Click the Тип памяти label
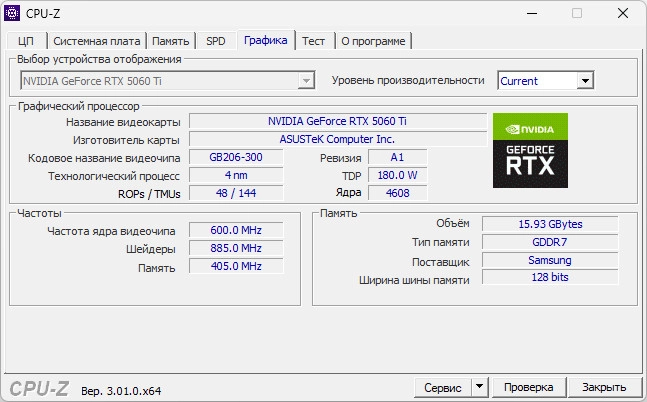The width and height of the screenshot is (647, 402). tap(441, 242)
